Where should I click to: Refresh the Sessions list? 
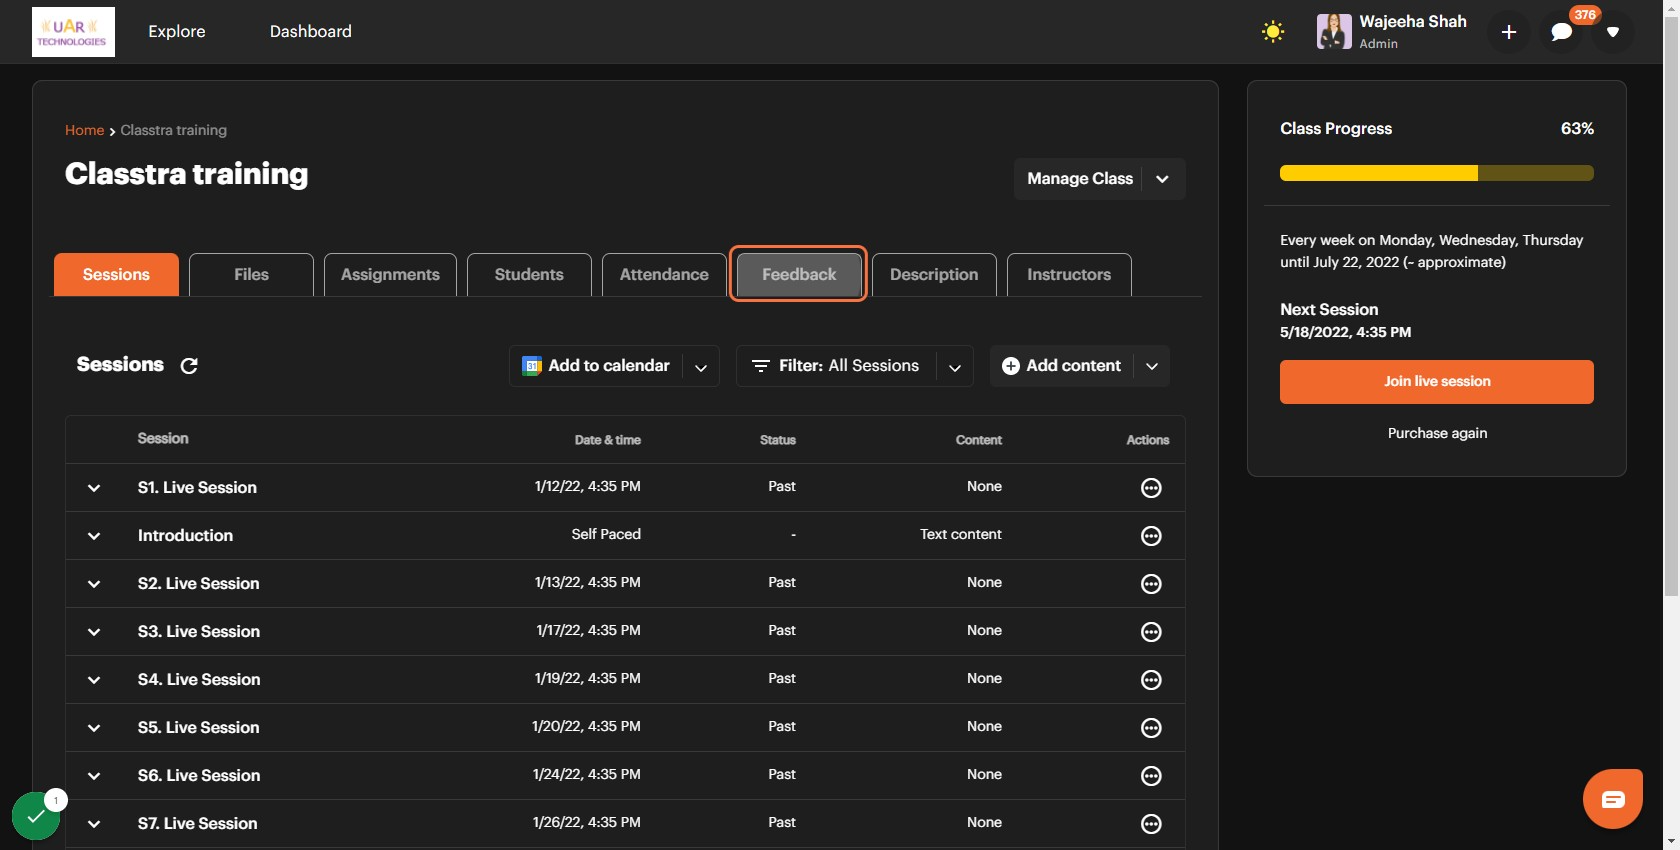[x=189, y=366]
